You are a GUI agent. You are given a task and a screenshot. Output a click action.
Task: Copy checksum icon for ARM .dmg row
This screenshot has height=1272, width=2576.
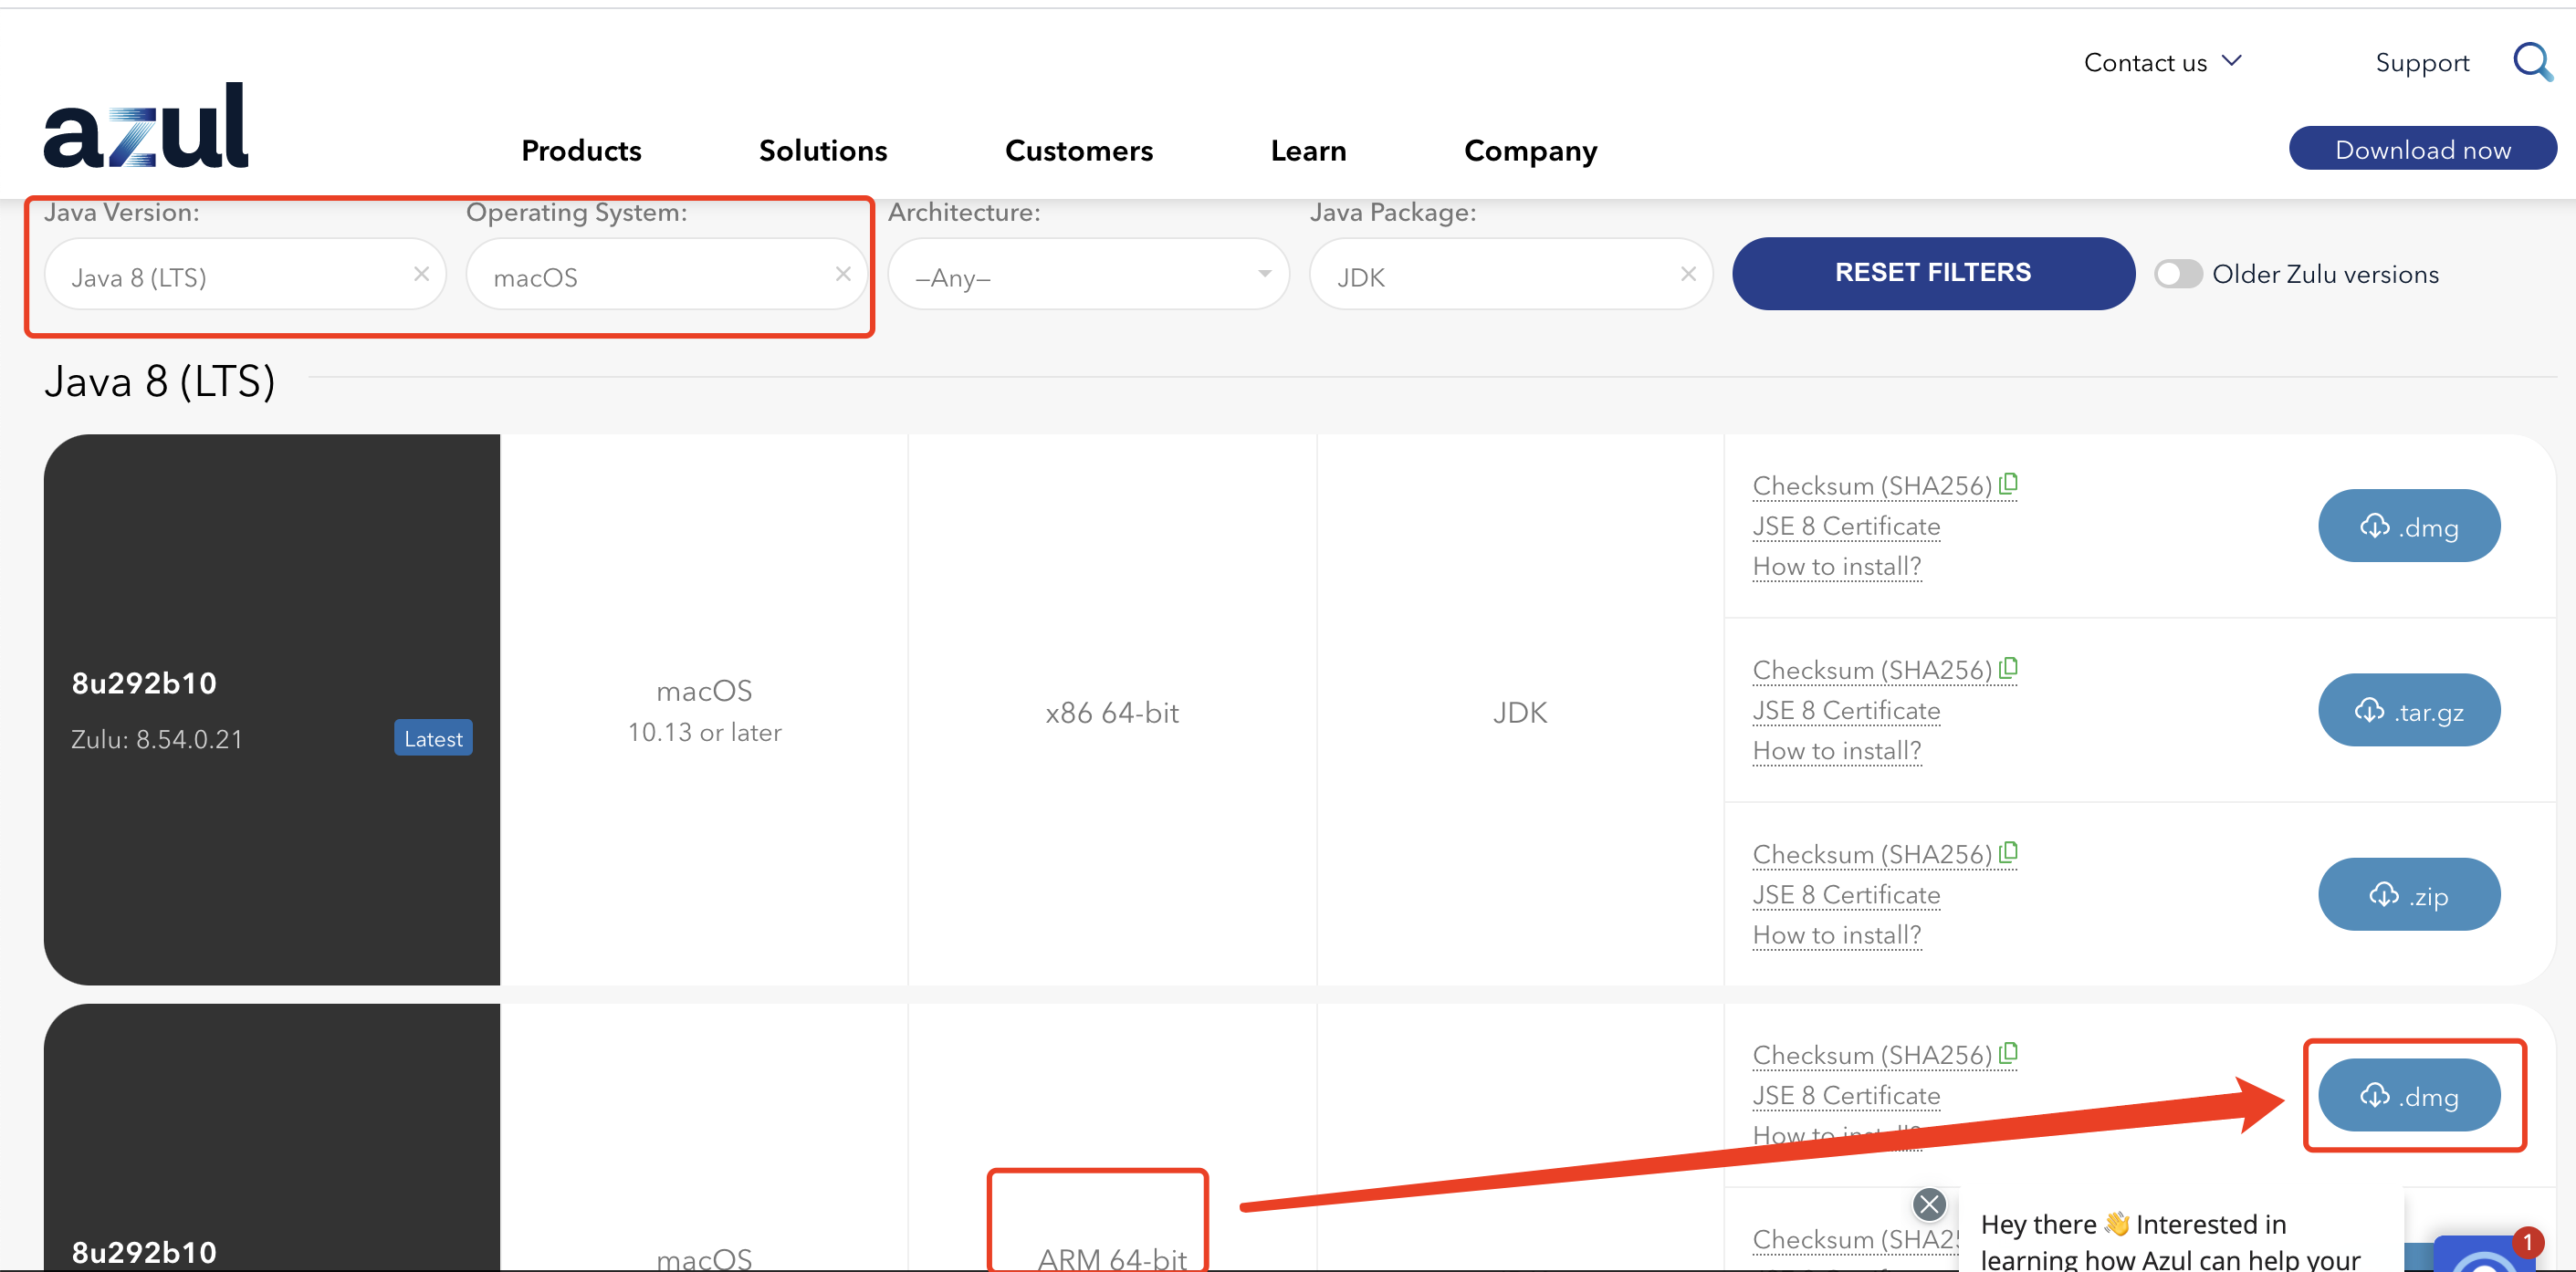2008,1053
